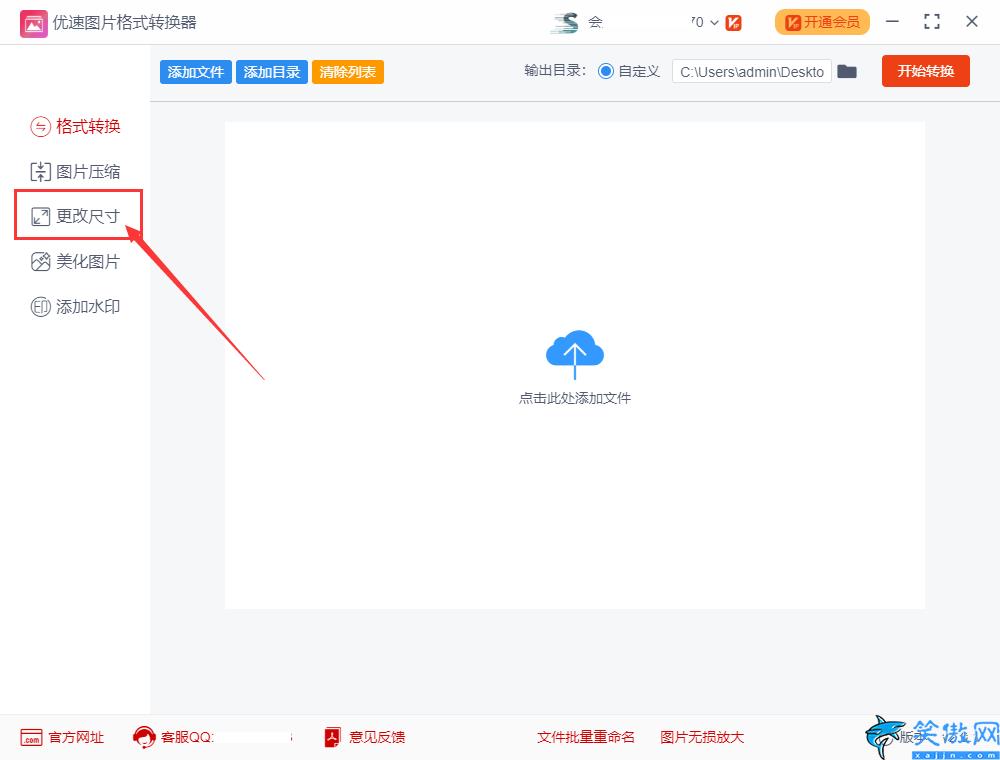Click the user avatar icon in title bar
This screenshot has width=1000, height=760.
point(565,23)
